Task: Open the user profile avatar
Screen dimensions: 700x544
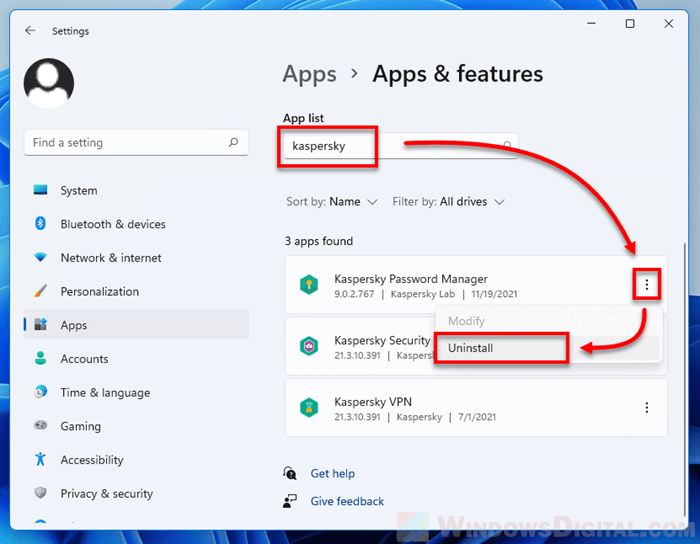Action: point(49,83)
